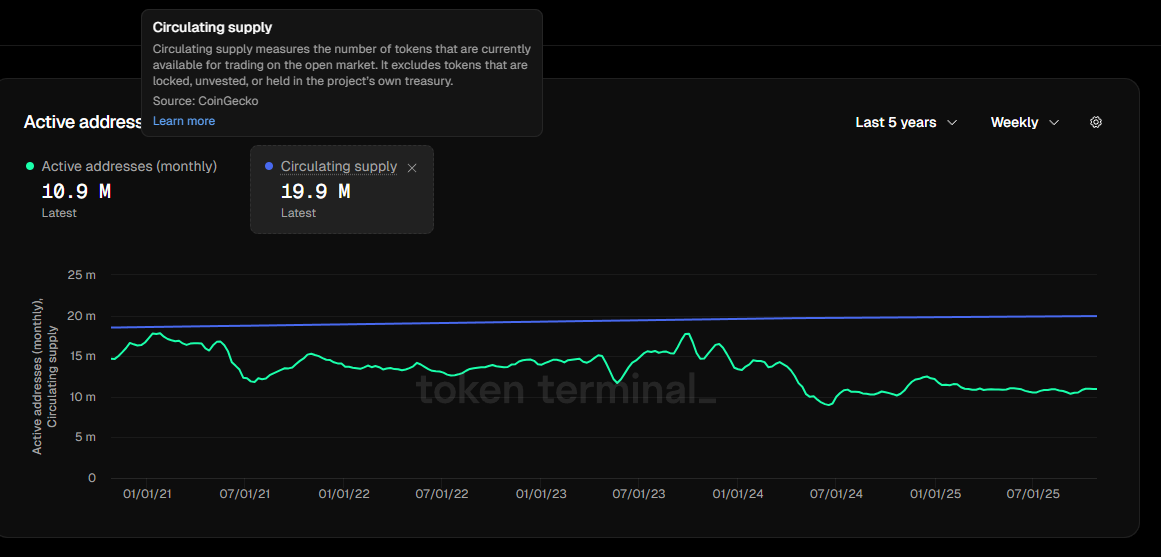Toggle the Circulating supply legend label
The image size is (1161, 557).
click(x=338, y=166)
